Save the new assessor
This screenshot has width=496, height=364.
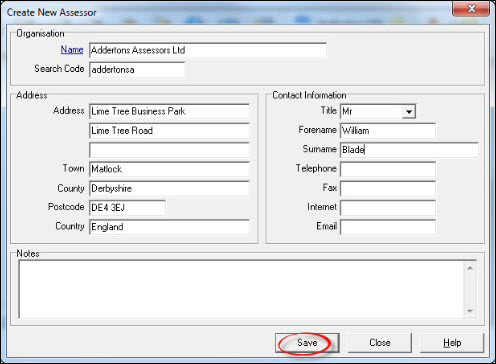307,343
